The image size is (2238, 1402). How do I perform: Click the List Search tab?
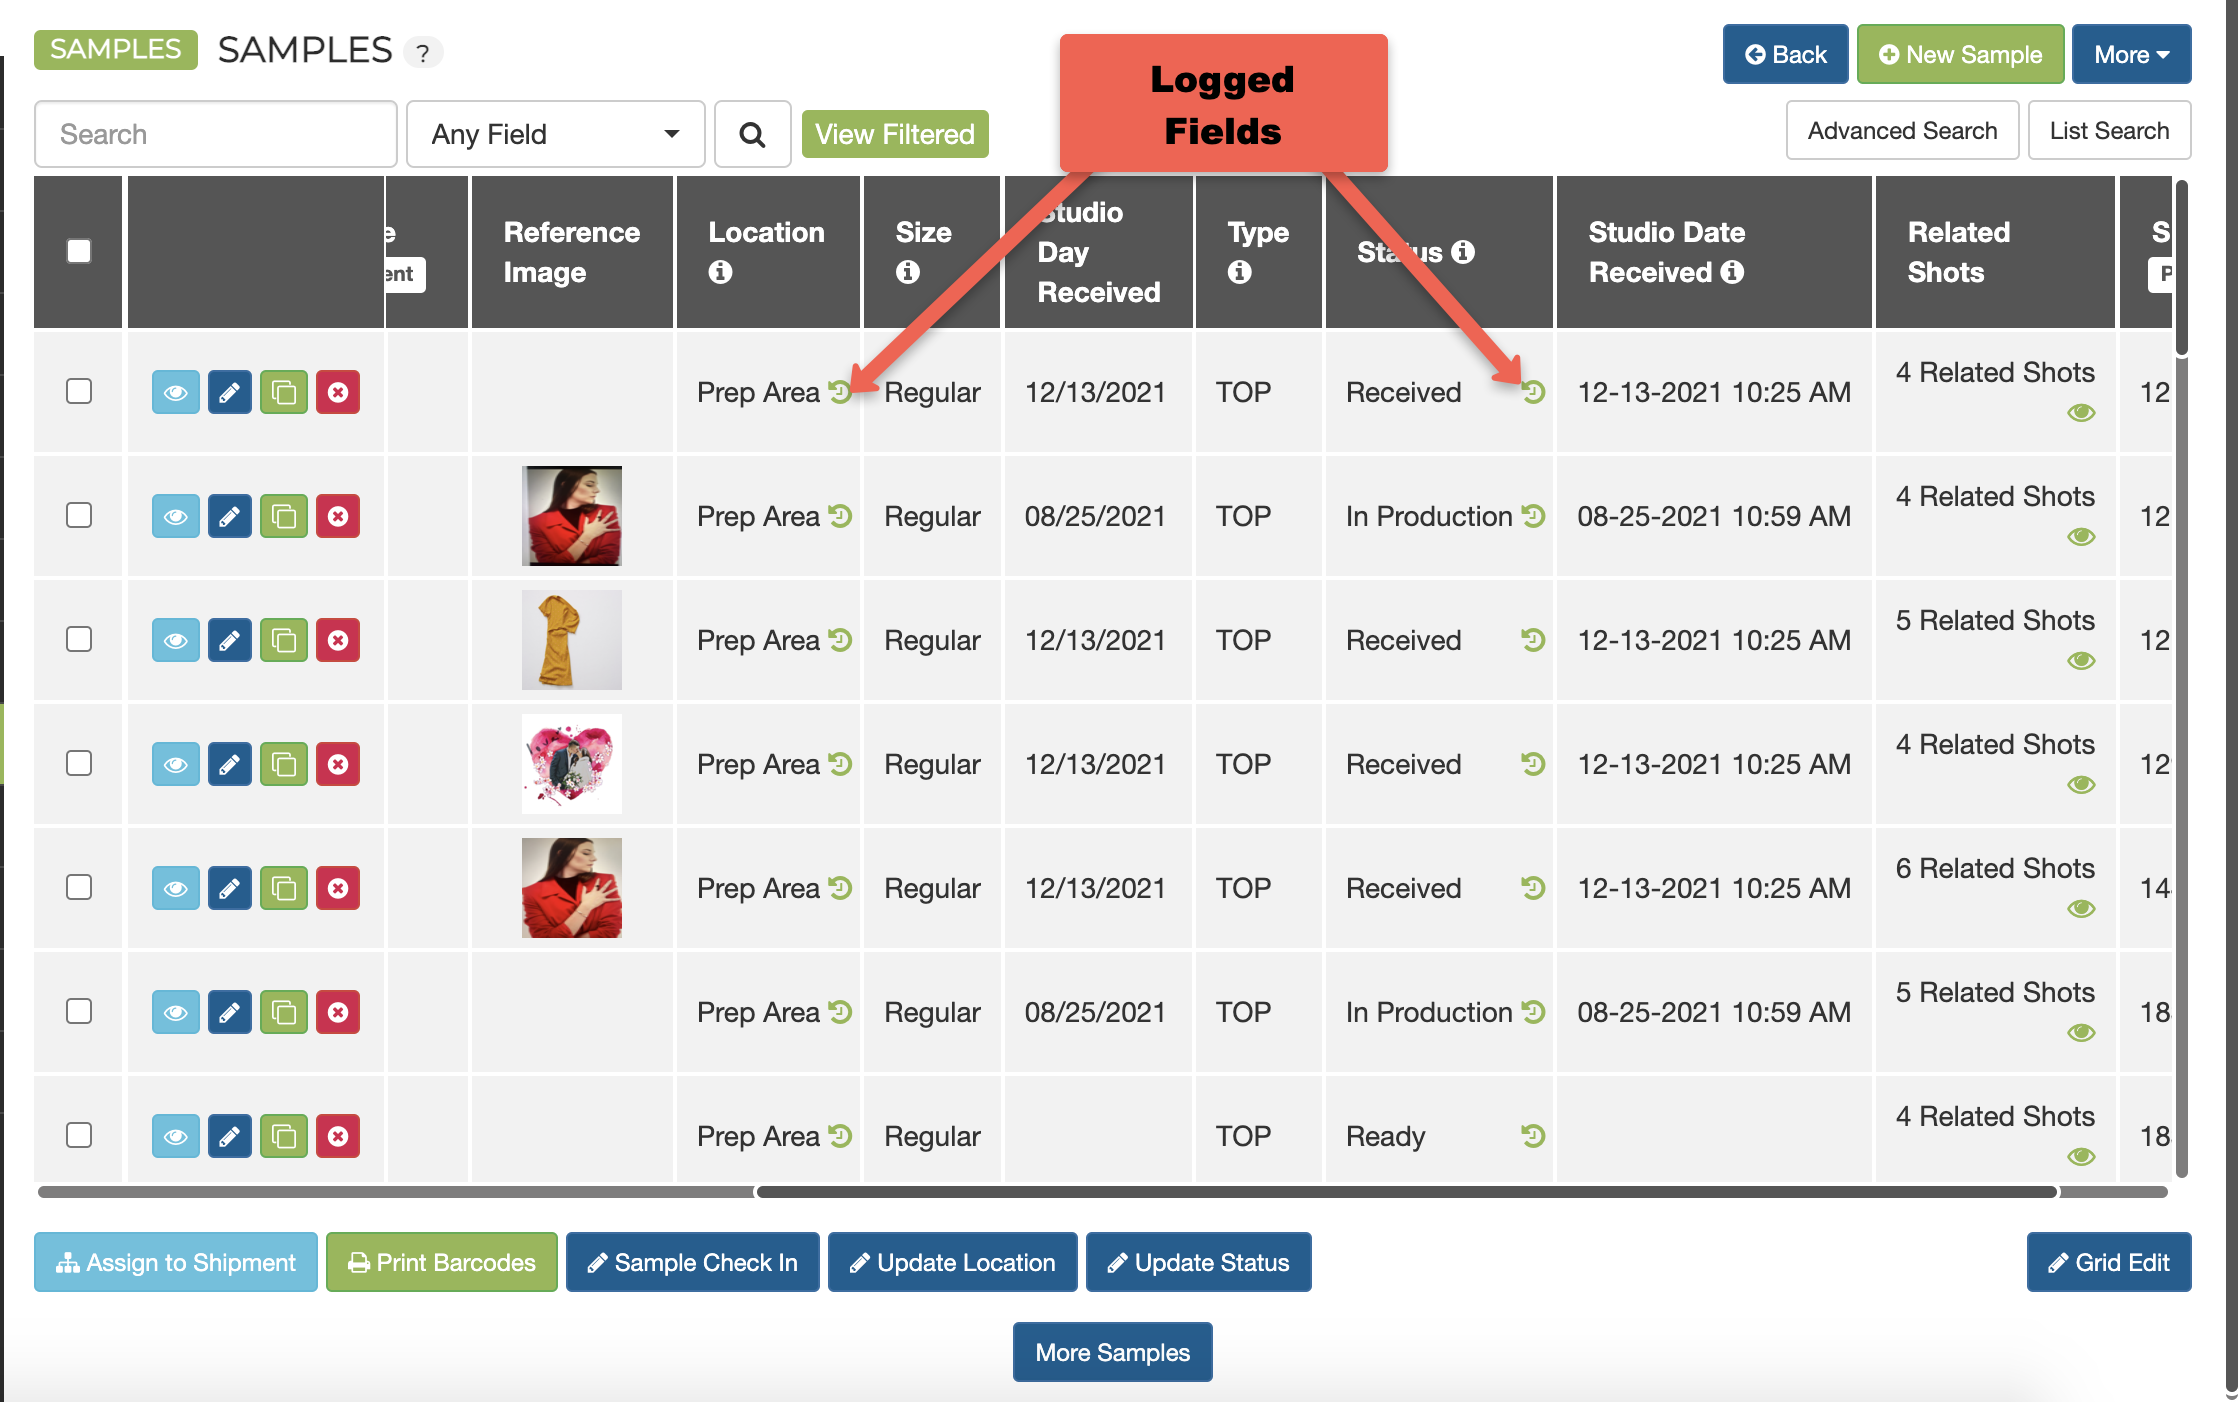[2108, 131]
